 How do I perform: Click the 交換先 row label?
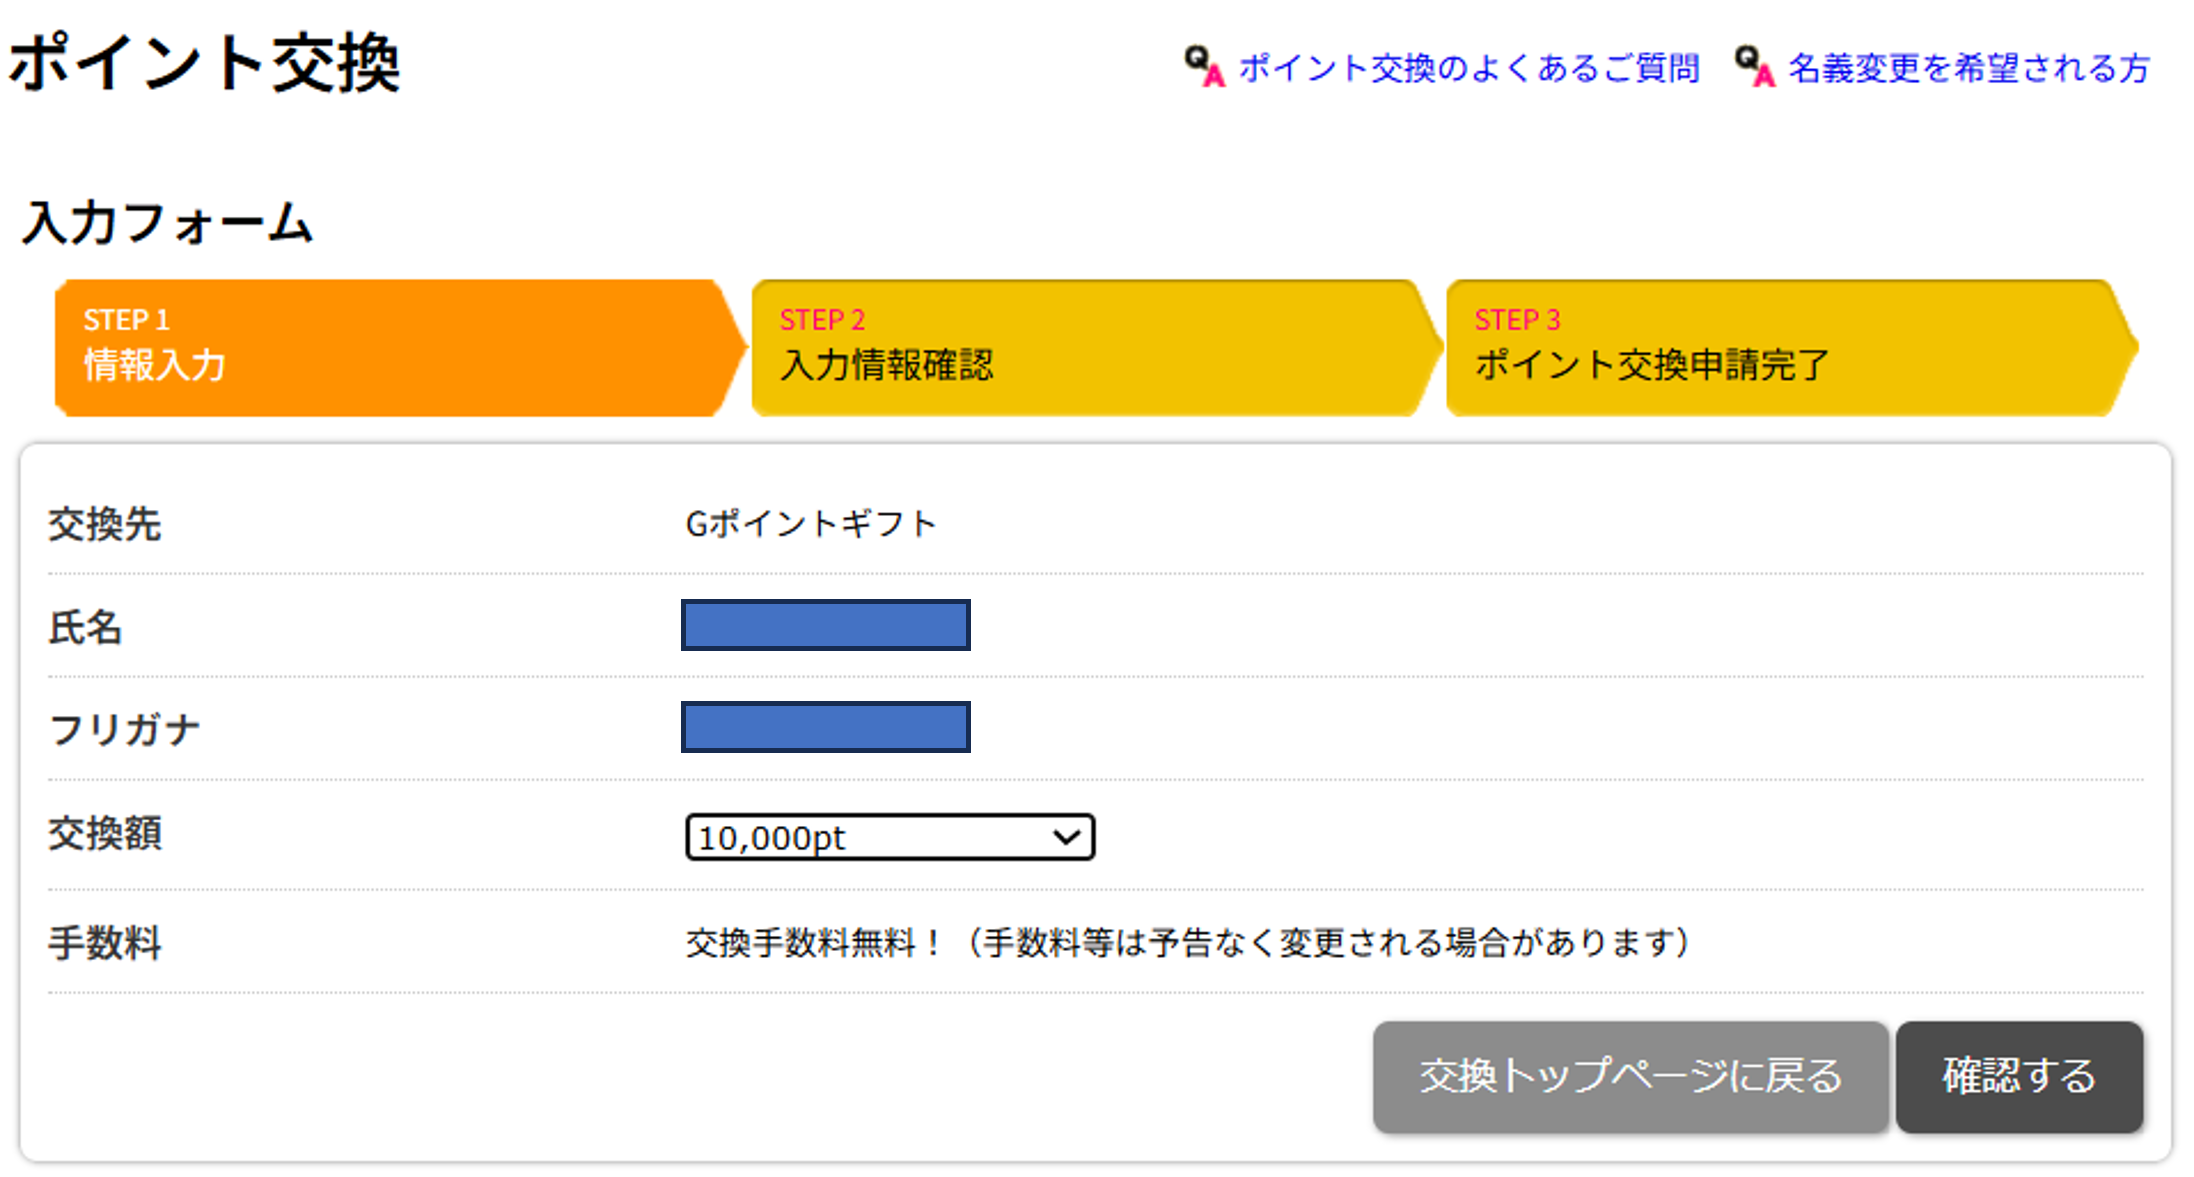[x=105, y=524]
